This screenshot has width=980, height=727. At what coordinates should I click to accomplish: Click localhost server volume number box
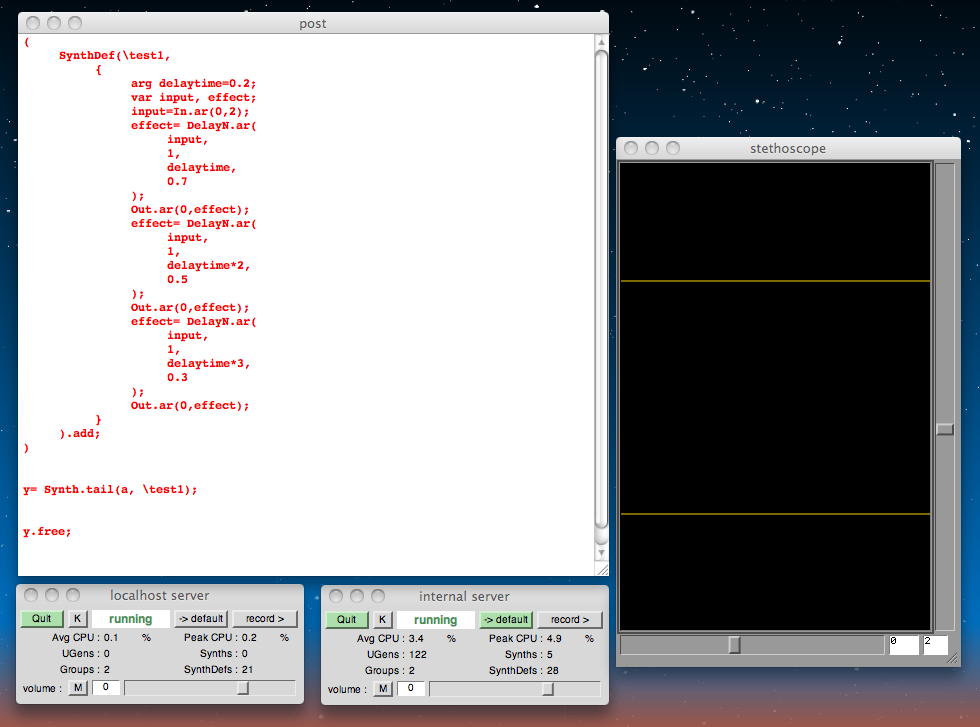pyautogui.click(x=105, y=688)
